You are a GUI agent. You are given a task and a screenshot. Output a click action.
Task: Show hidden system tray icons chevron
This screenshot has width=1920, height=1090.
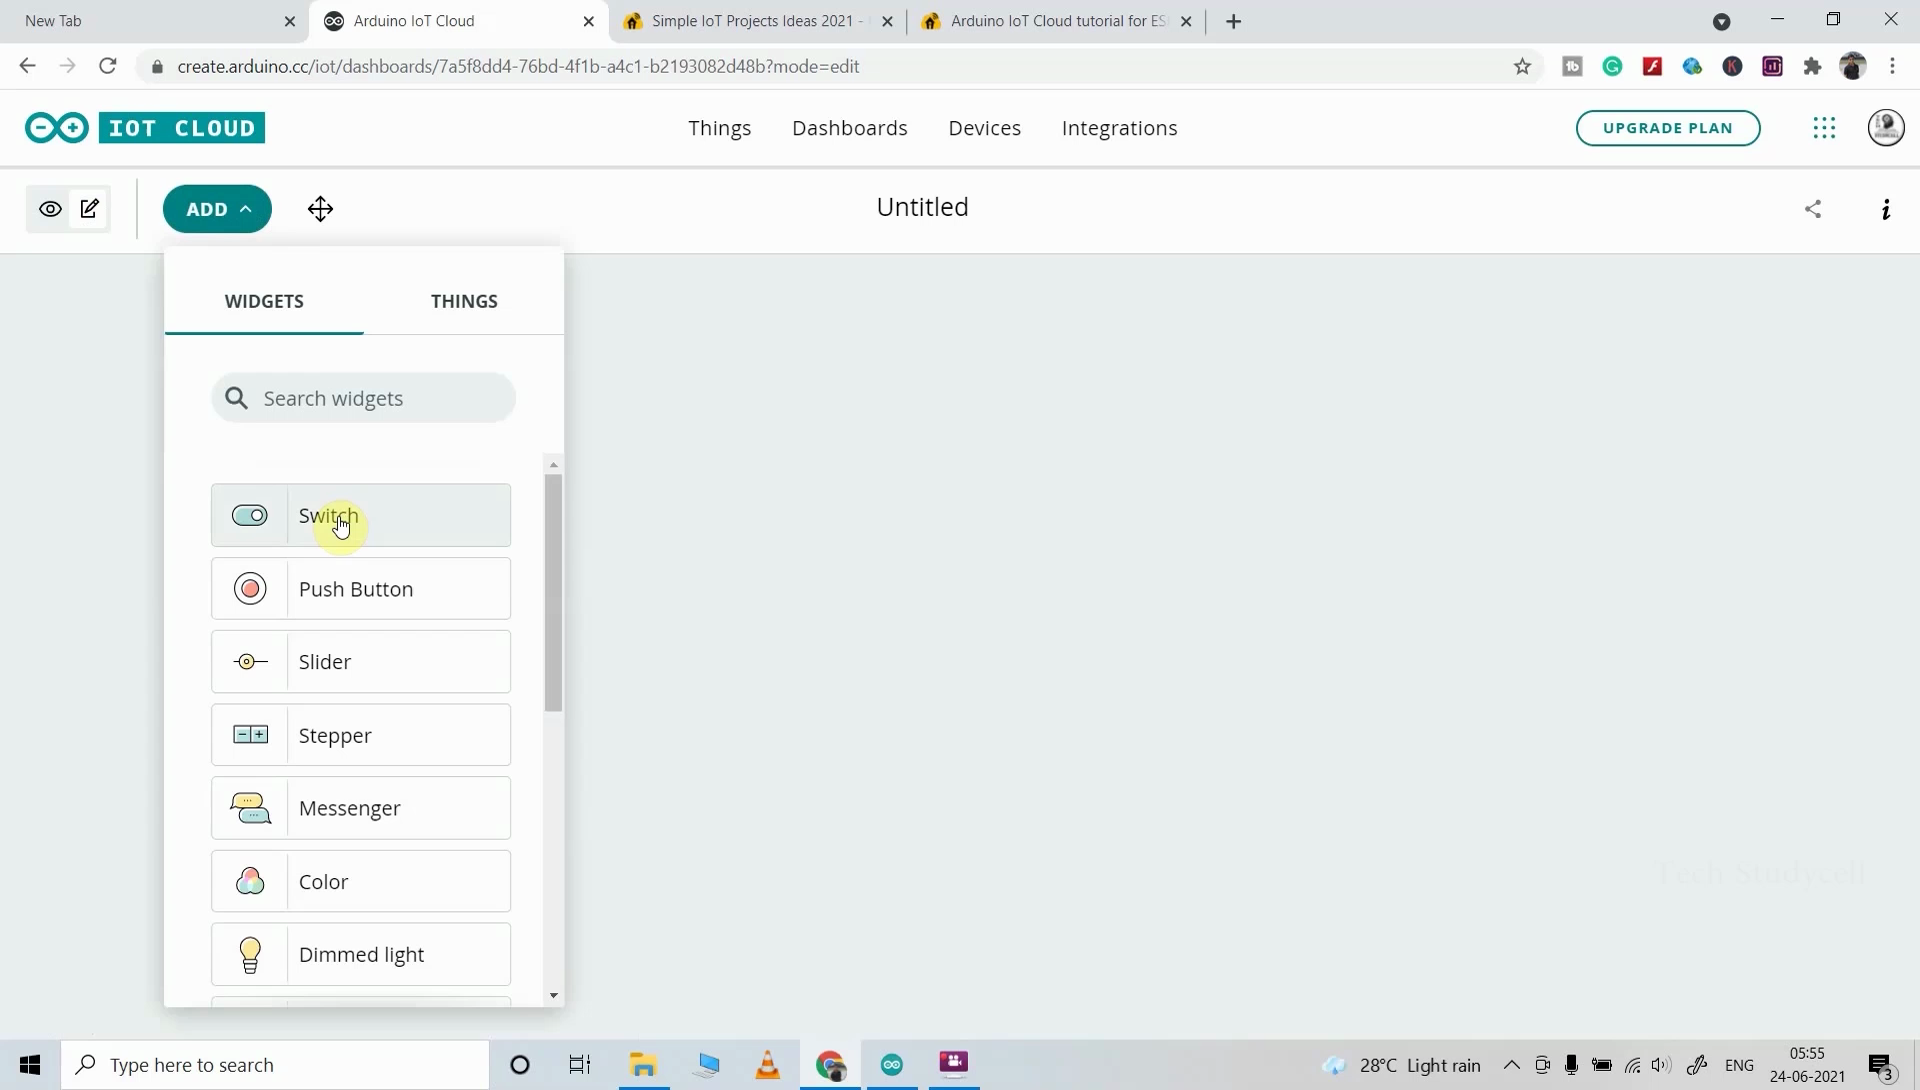(x=1511, y=1065)
